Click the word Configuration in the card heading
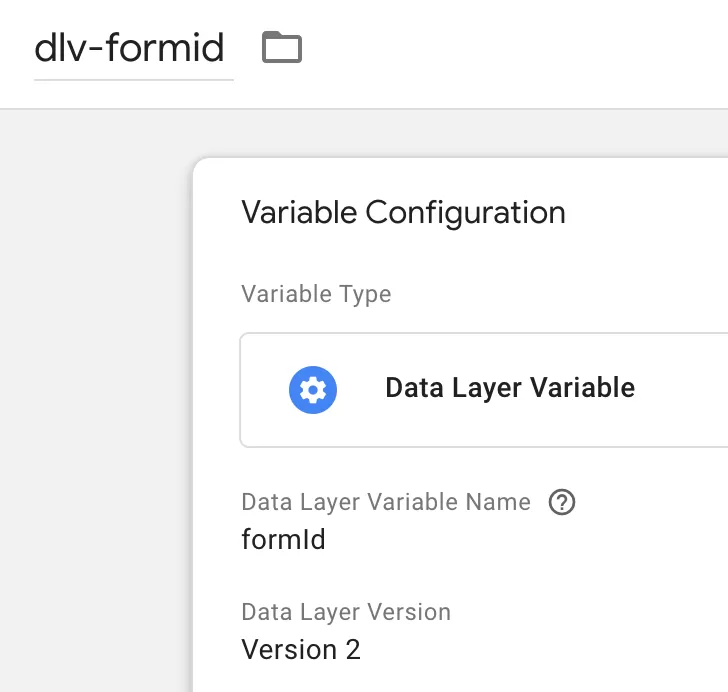 (466, 213)
